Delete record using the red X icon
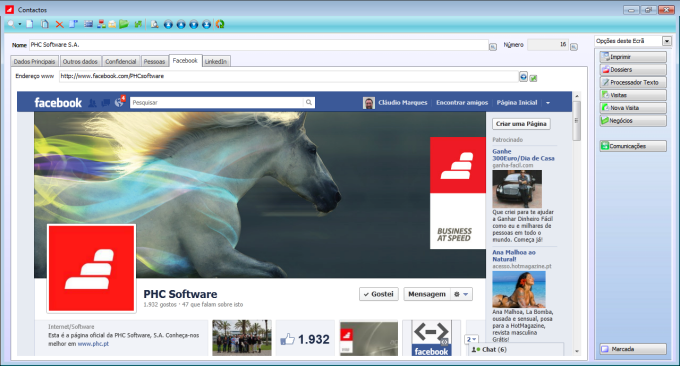 [59, 25]
